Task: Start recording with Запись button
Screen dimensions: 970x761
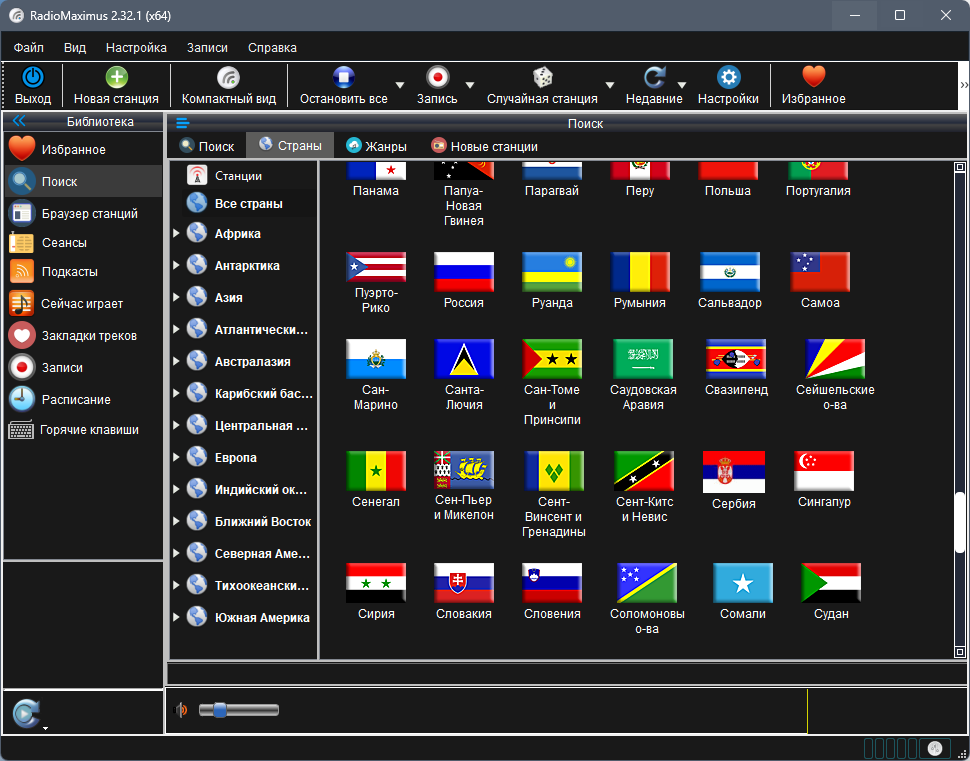Action: pos(437,86)
